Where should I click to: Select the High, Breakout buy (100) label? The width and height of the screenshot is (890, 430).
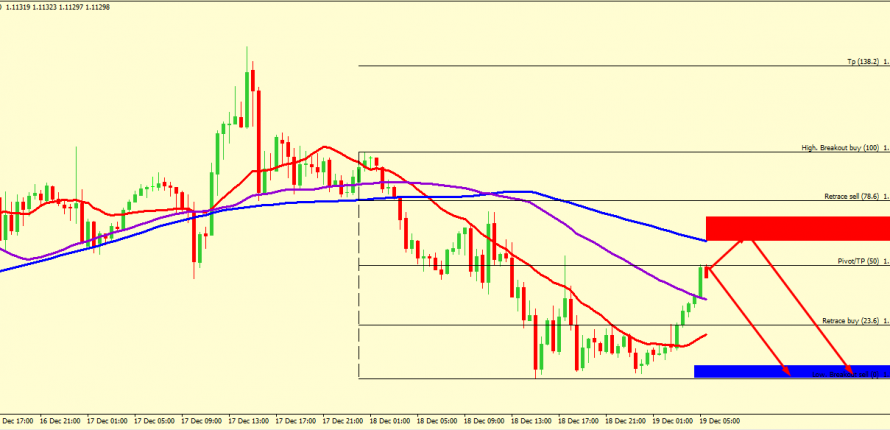[x=840, y=148]
